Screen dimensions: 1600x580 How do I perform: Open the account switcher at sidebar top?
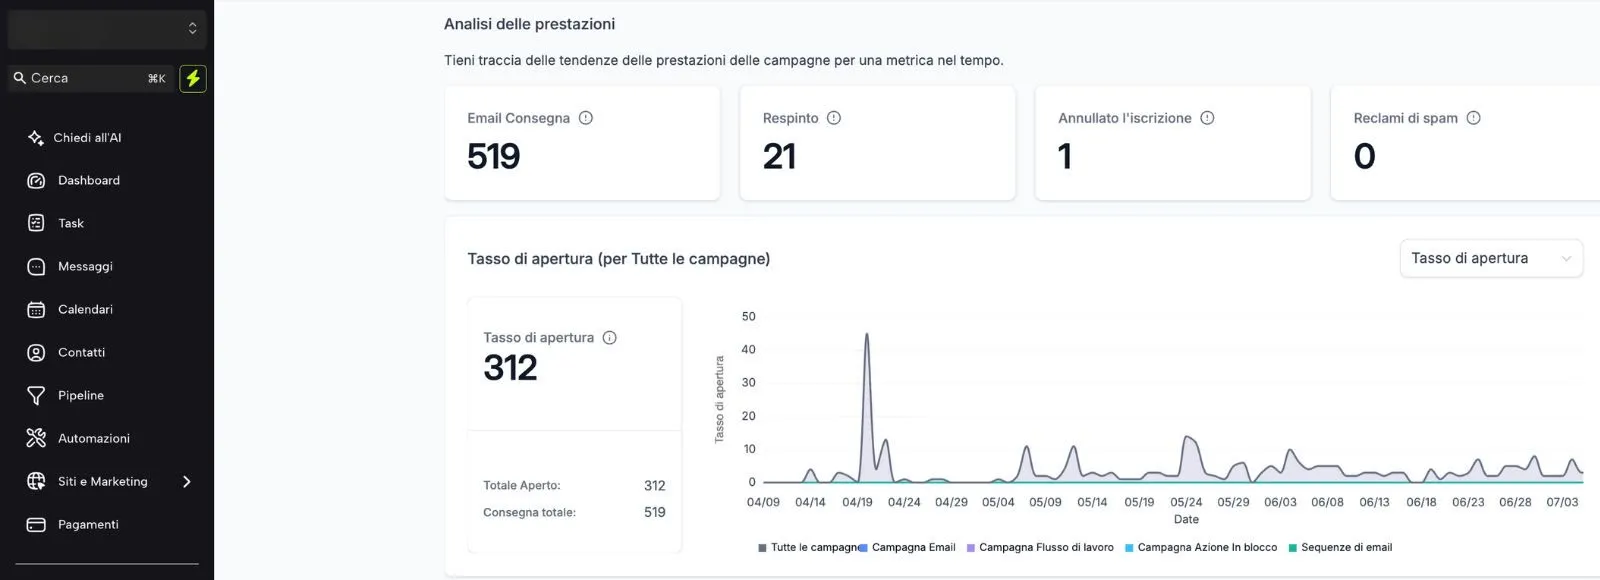click(107, 29)
